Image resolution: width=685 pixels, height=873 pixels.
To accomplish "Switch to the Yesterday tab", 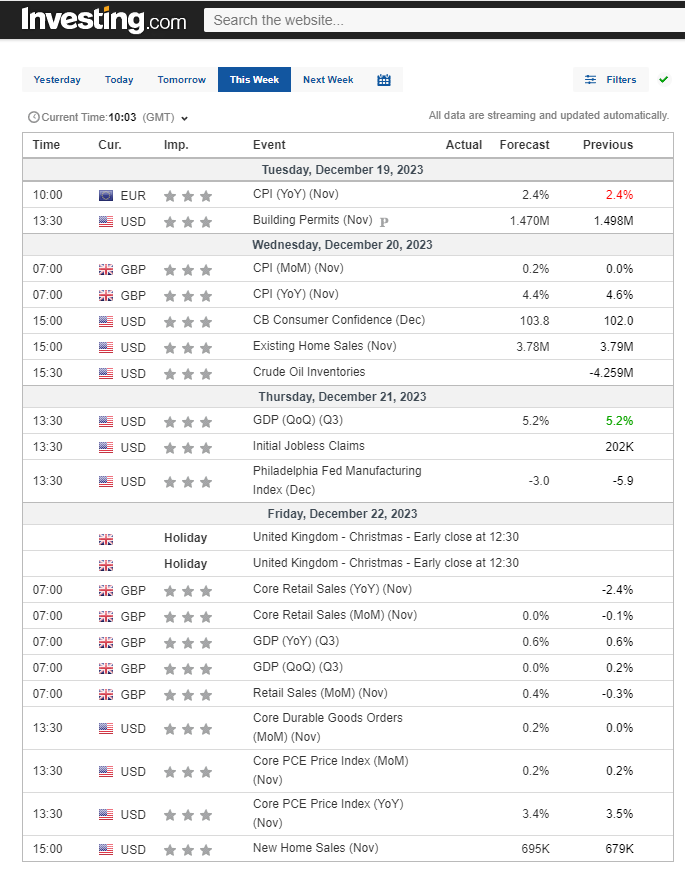I will pos(57,80).
